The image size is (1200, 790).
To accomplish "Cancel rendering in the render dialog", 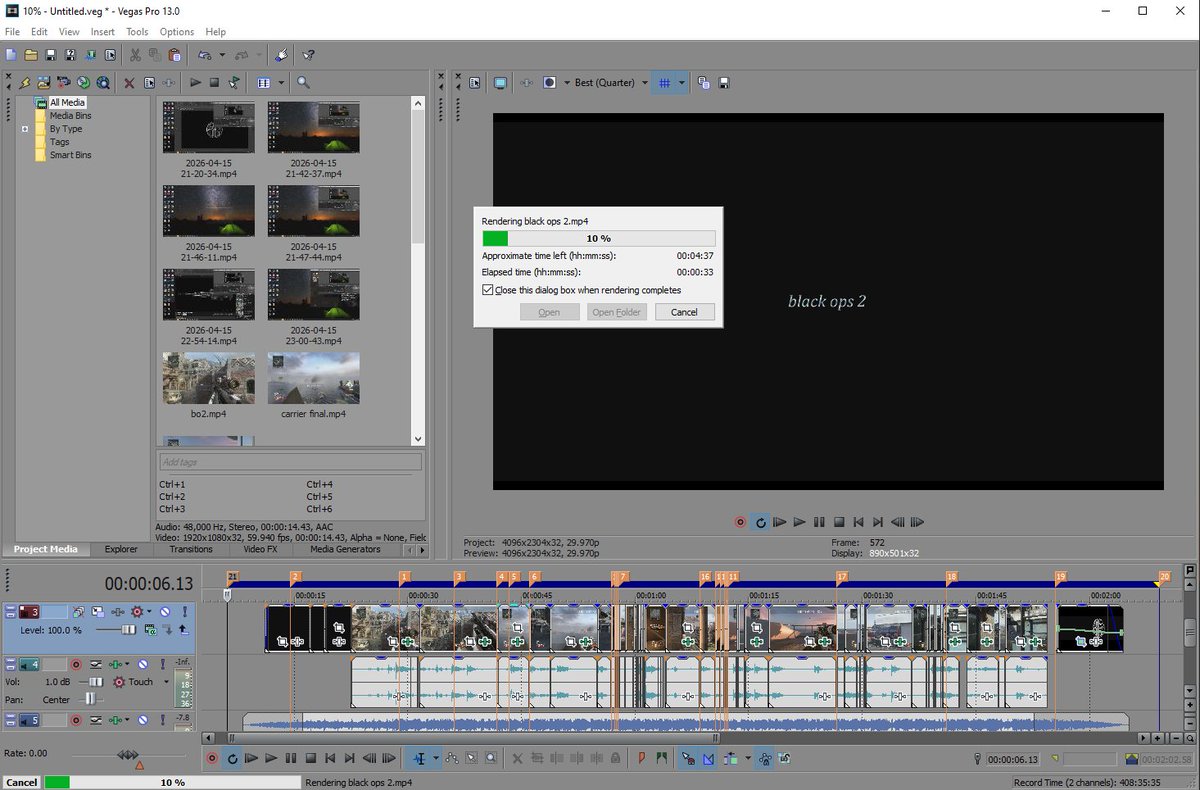I will pos(684,312).
